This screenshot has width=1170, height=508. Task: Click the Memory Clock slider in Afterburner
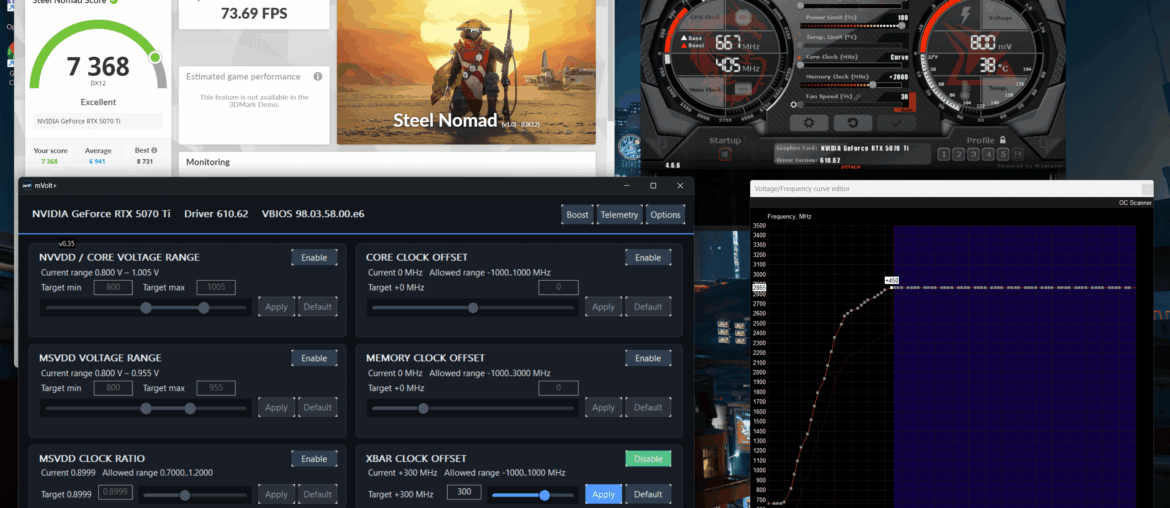(852, 84)
